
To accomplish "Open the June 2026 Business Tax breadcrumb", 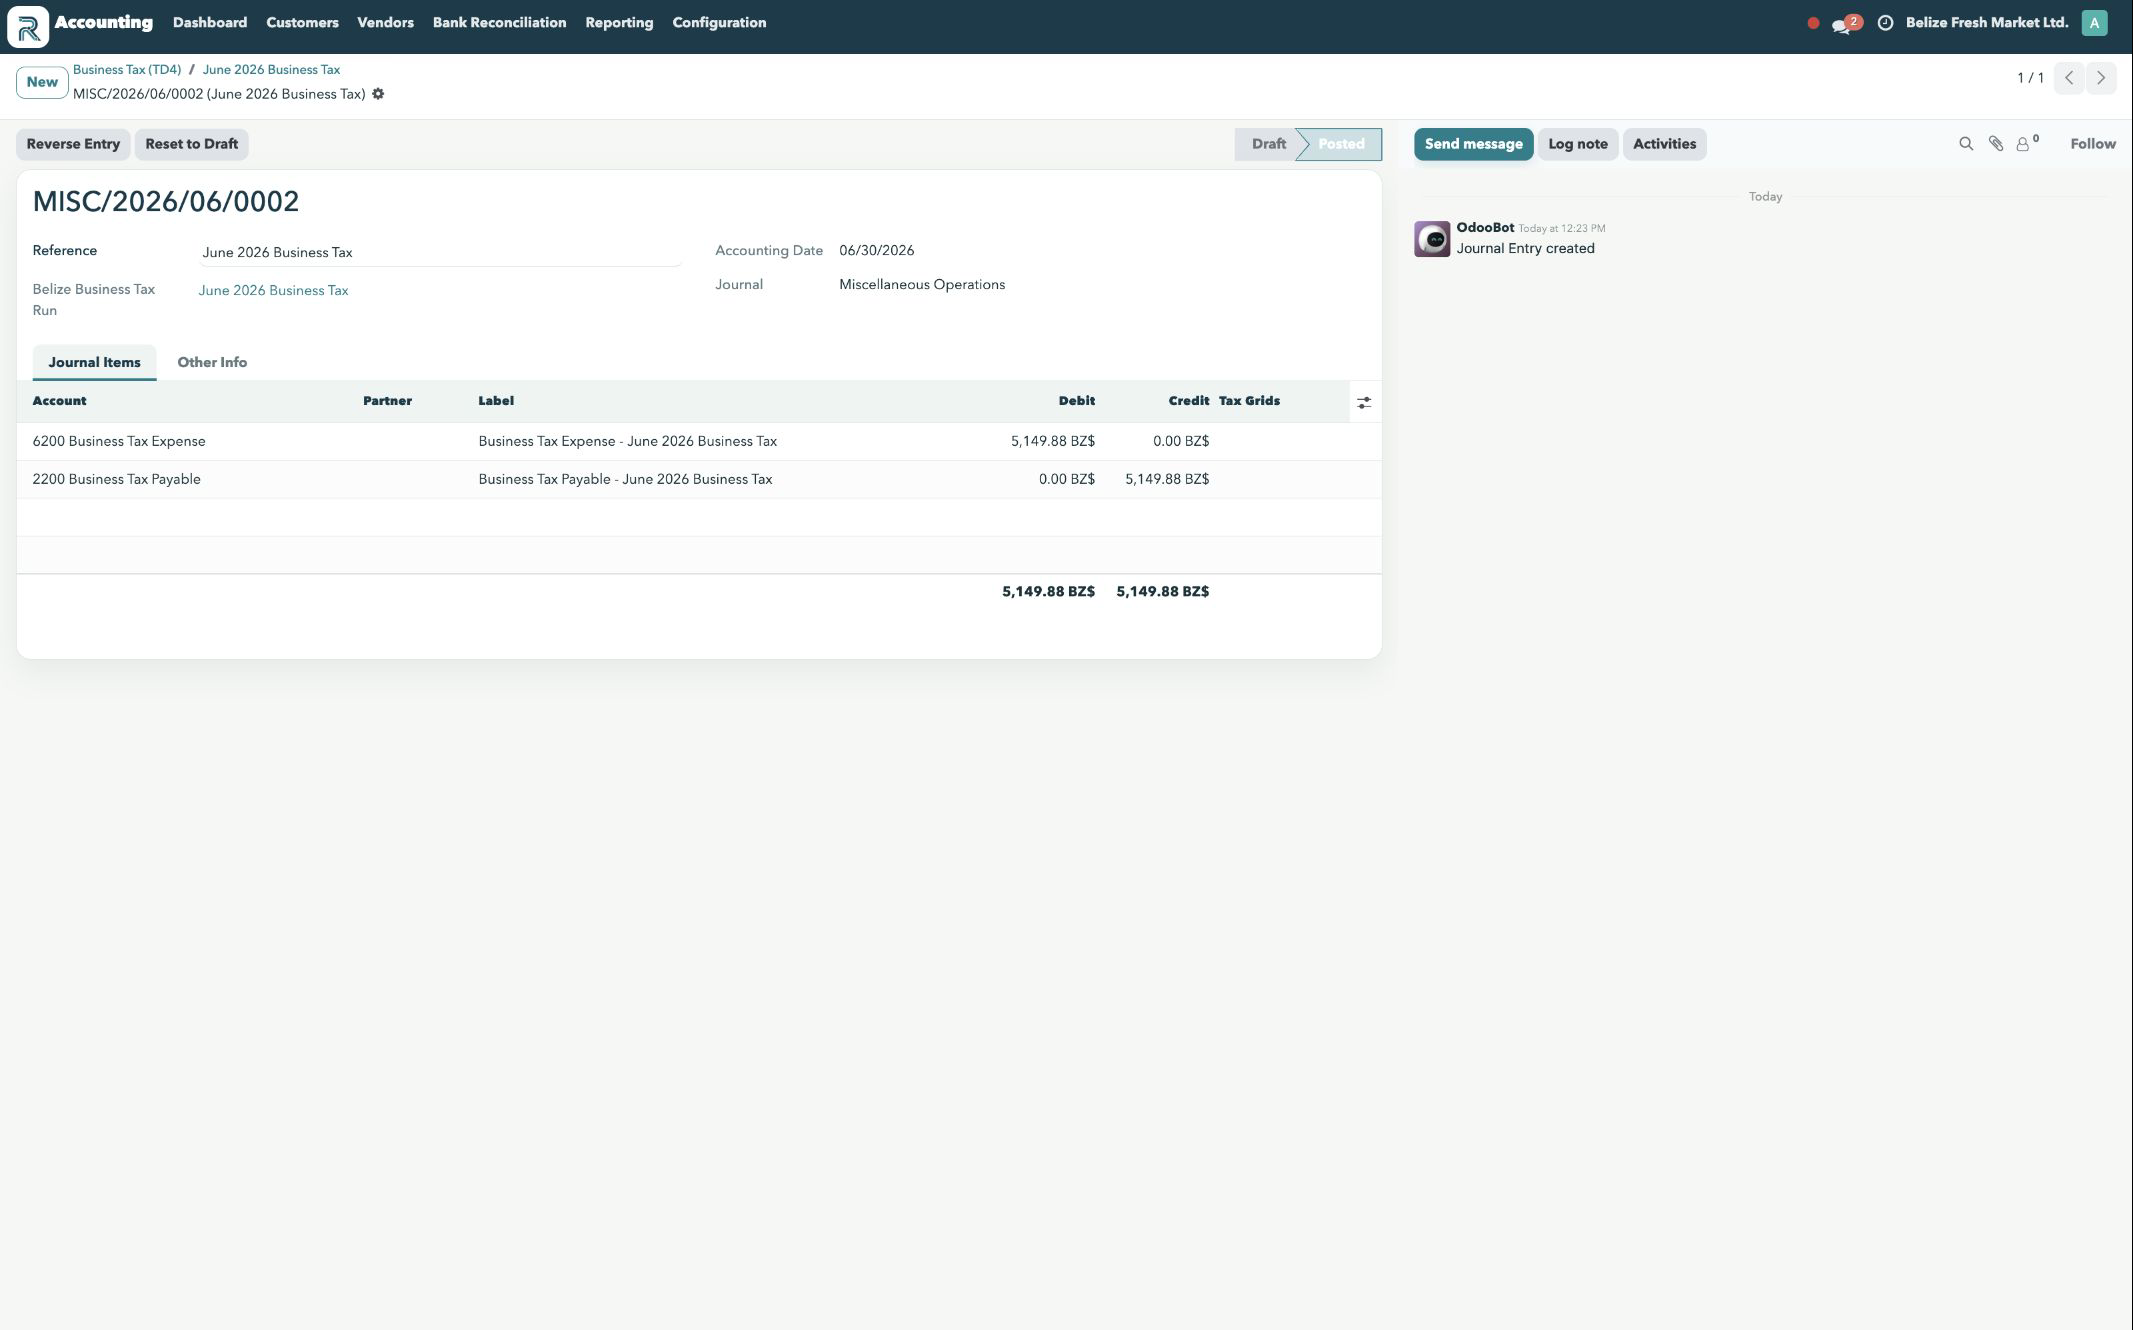I will point(271,70).
